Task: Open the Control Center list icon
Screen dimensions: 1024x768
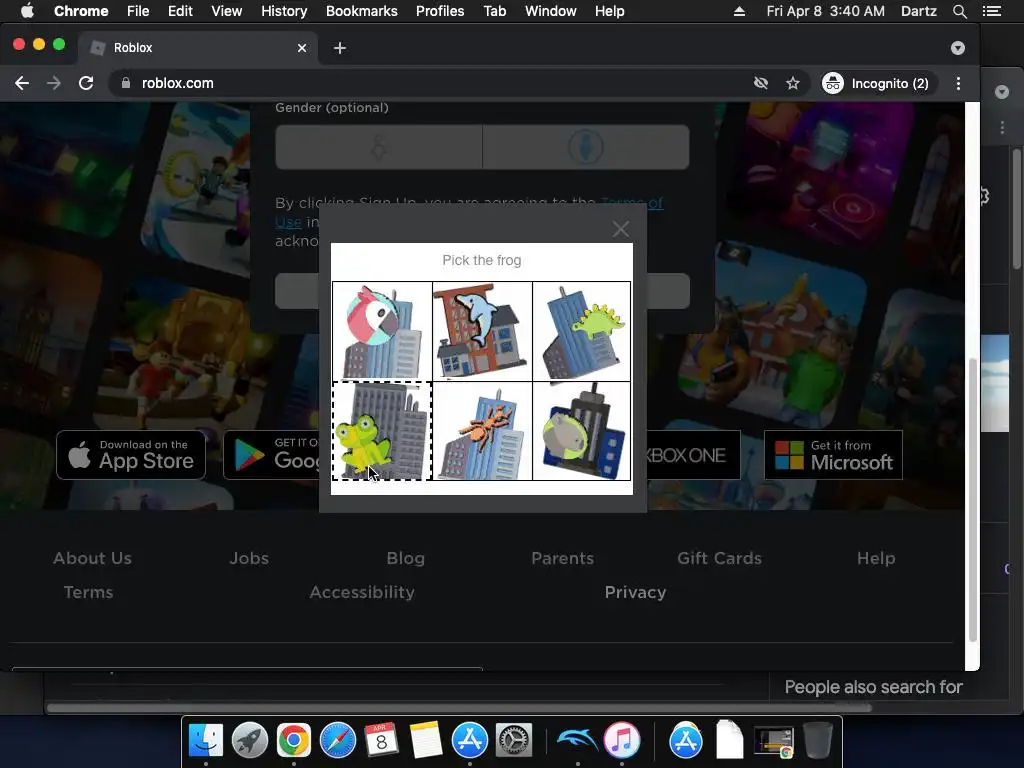Action: pos(991,11)
